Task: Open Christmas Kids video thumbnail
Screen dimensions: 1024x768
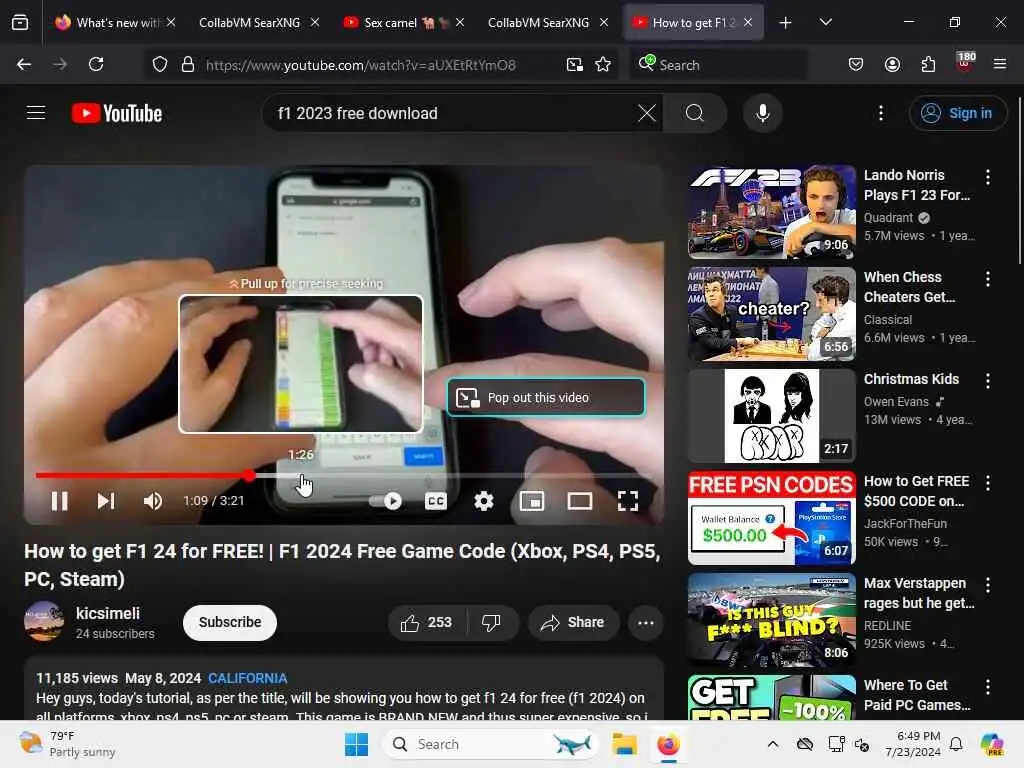Action: click(x=771, y=415)
